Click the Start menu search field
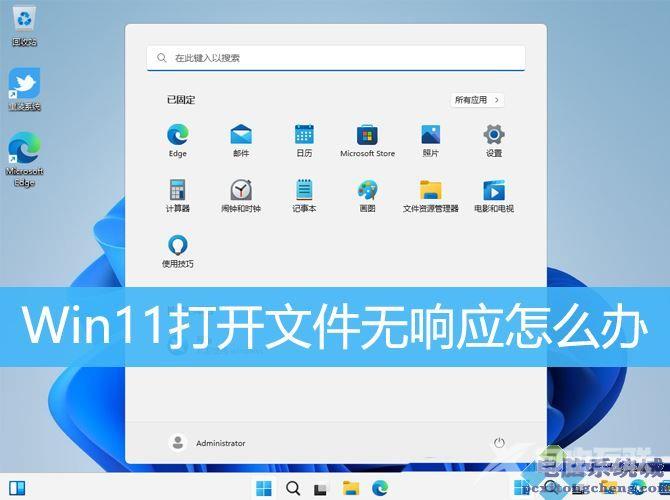The width and height of the screenshot is (670, 500). point(336,58)
